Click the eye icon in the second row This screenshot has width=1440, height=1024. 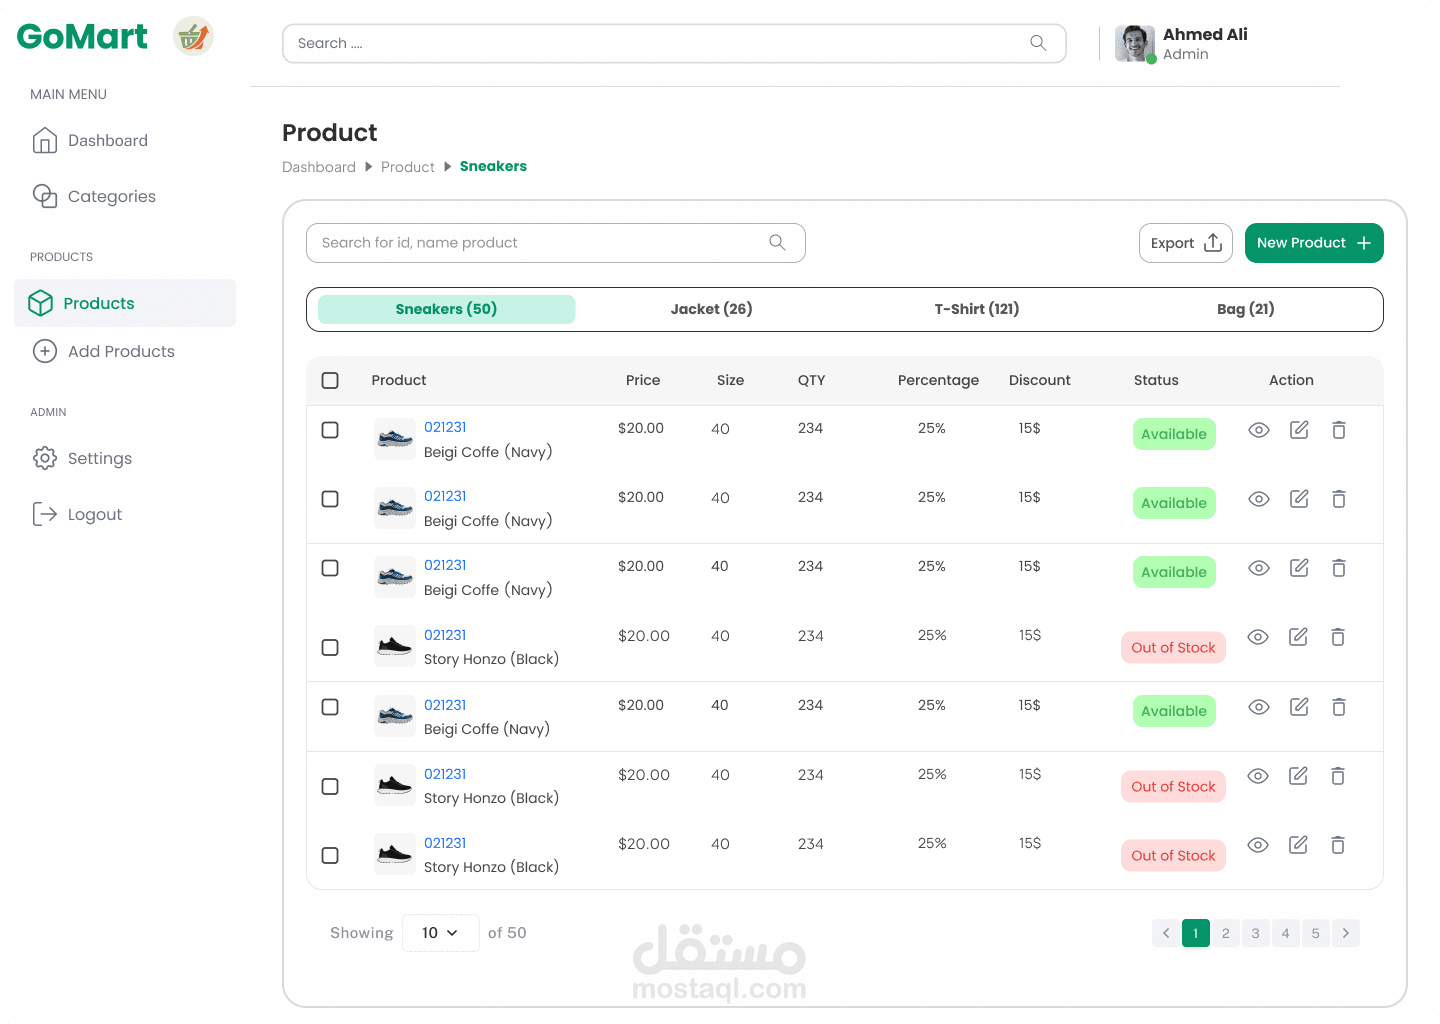1259,499
